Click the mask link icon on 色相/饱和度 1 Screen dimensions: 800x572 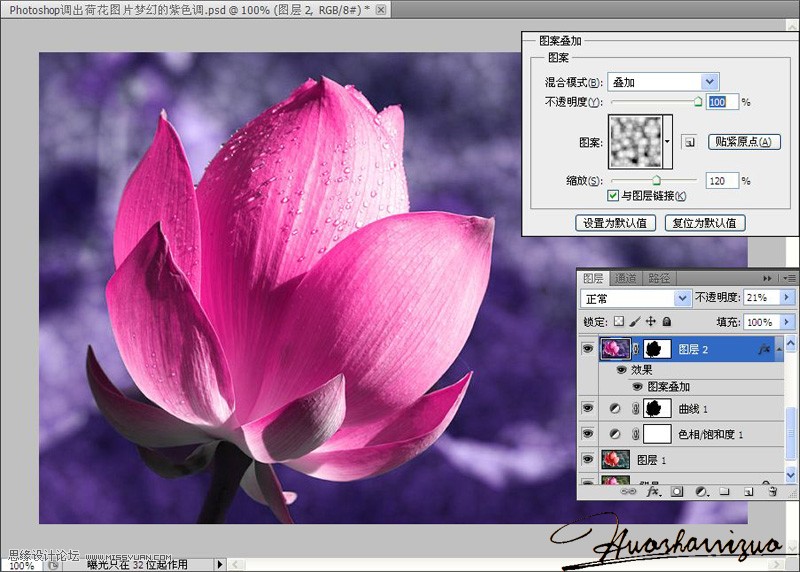pyautogui.click(x=636, y=434)
